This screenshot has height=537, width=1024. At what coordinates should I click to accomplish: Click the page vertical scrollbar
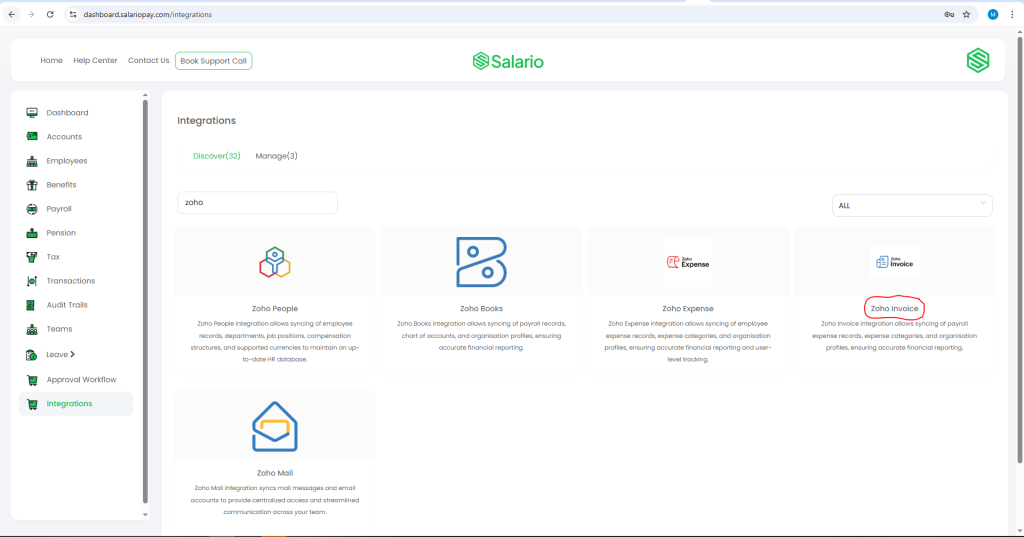1019,248
